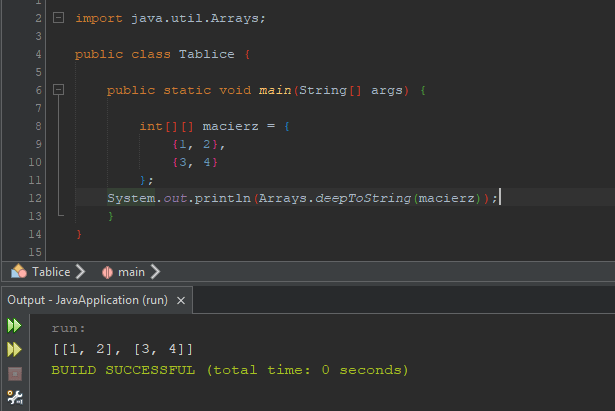Select the Output - JavaApplication (run) tab
This screenshot has height=411, width=615.
(87, 300)
